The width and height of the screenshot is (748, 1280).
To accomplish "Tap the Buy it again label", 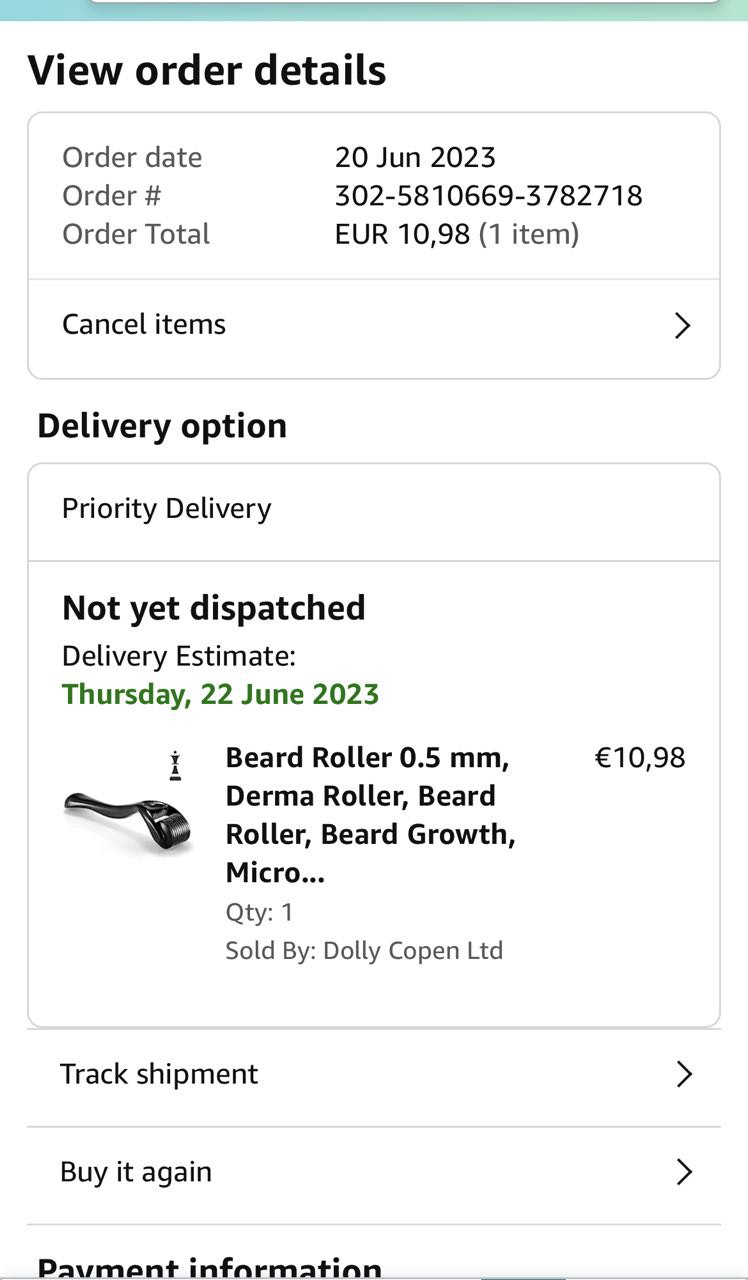I will [136, 1172].
